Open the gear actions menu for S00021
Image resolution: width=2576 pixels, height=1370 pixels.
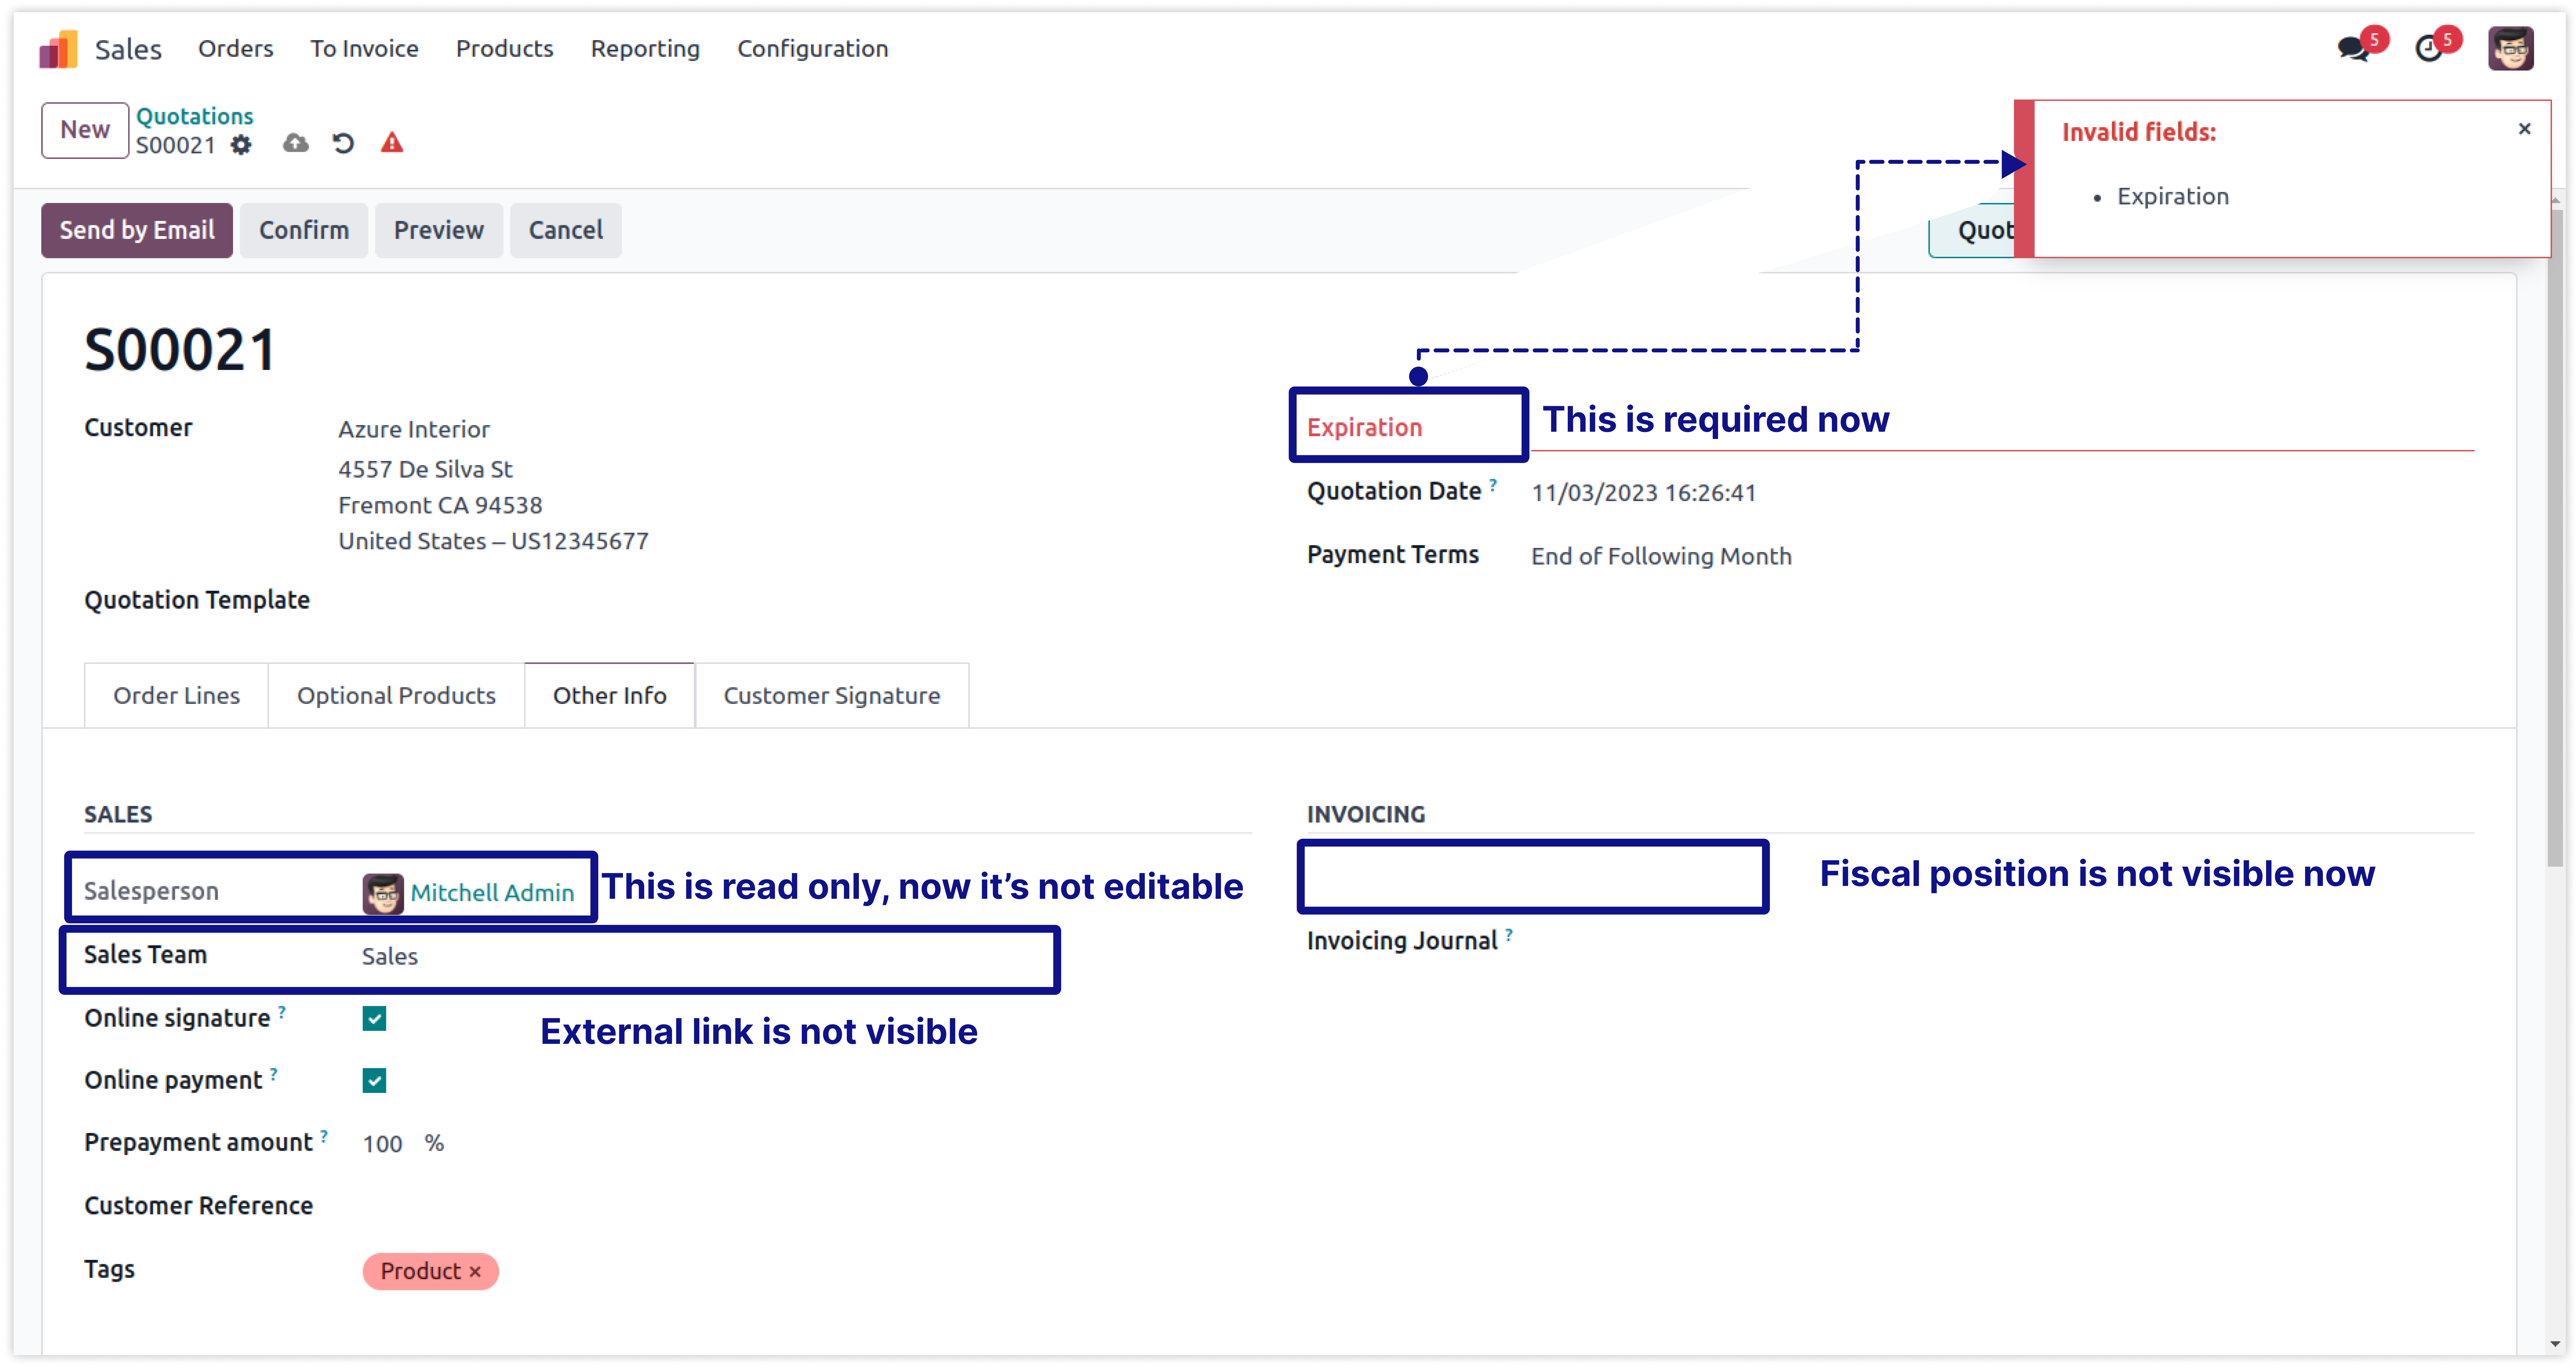241,145
